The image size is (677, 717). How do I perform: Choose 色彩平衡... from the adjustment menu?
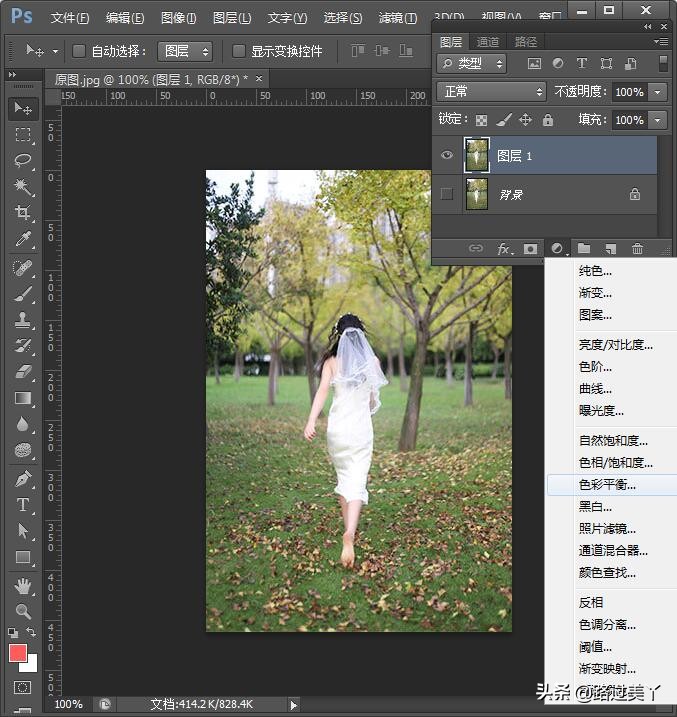pos(607,485)
